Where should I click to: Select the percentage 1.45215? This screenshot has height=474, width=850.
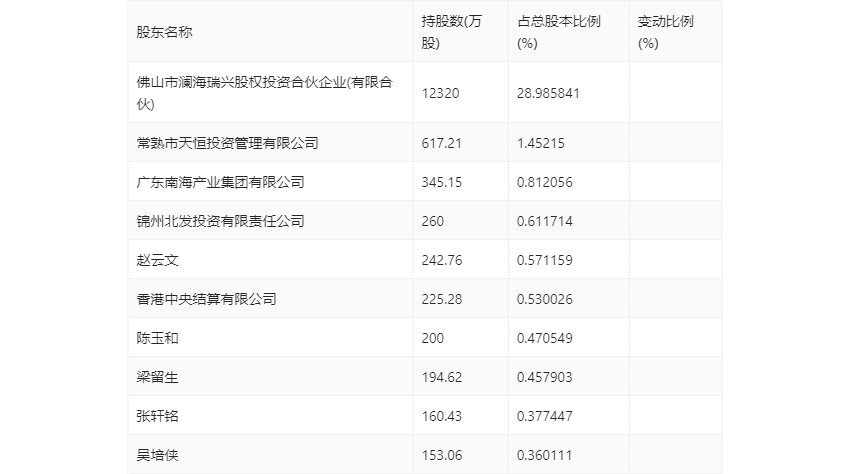pyautogui.click(x=540, y=143)
